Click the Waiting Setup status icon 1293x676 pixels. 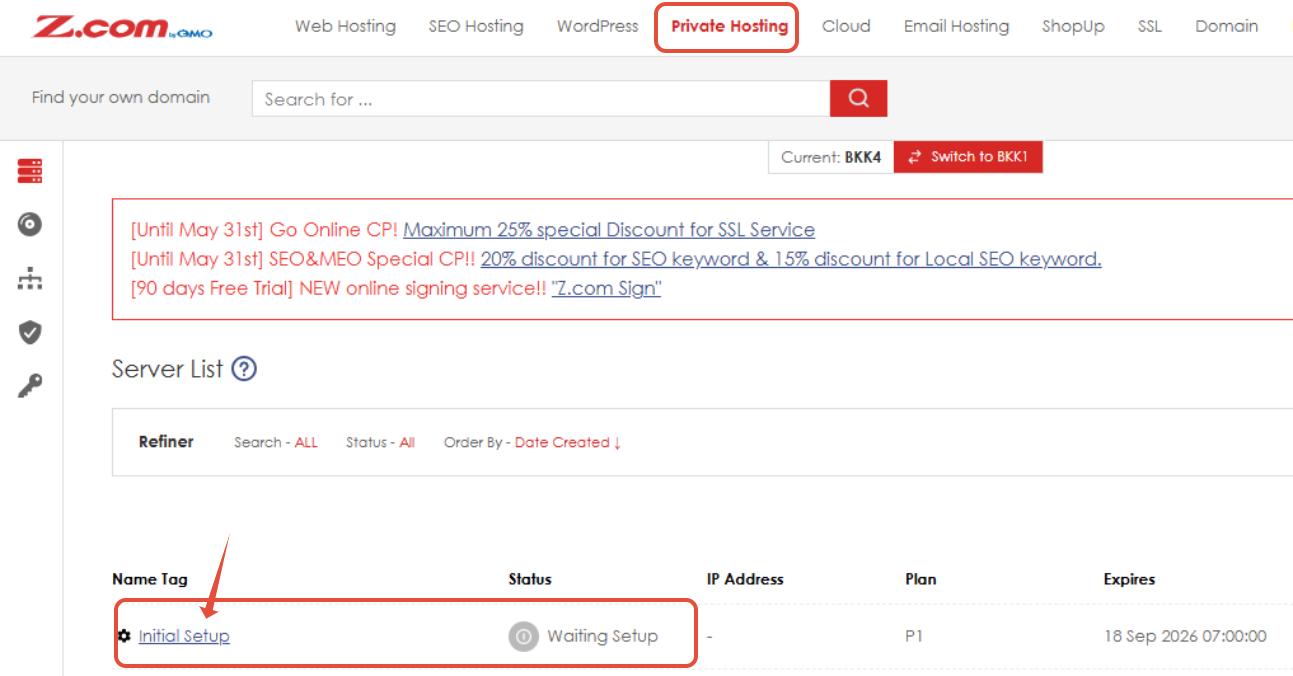click(x=523, y=636)
